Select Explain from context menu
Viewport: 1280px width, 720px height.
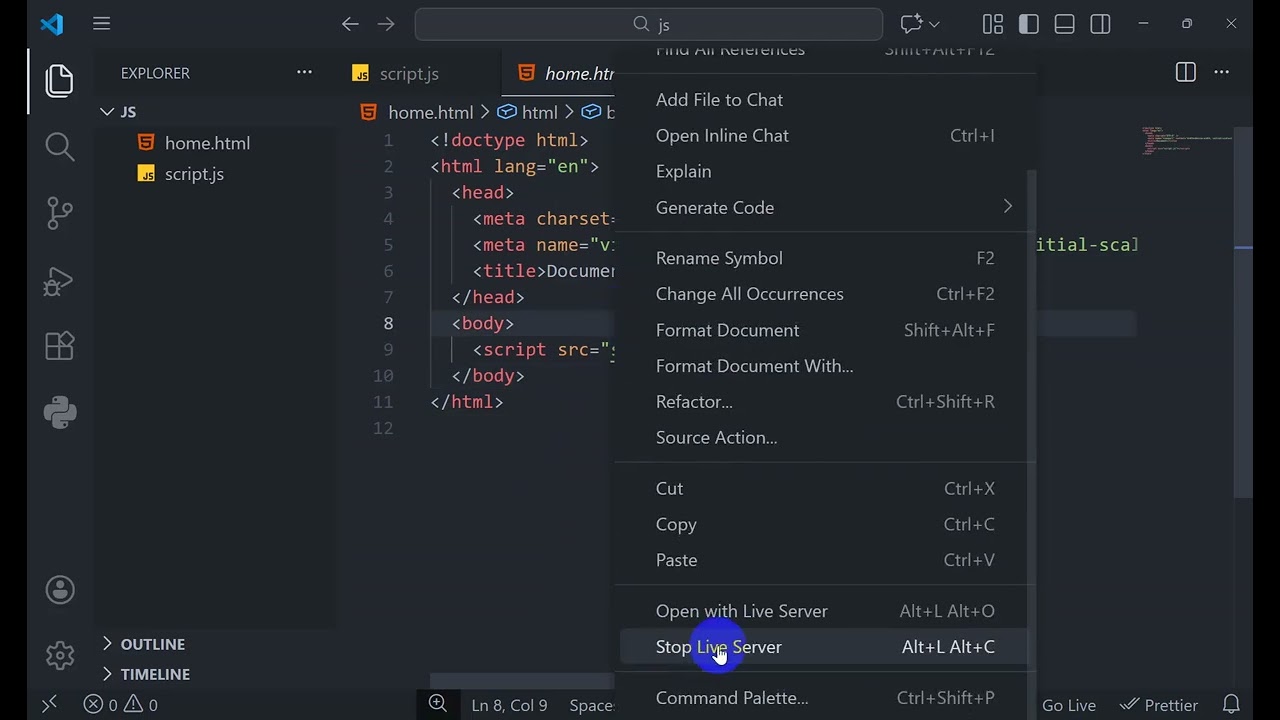pos(825,171)
